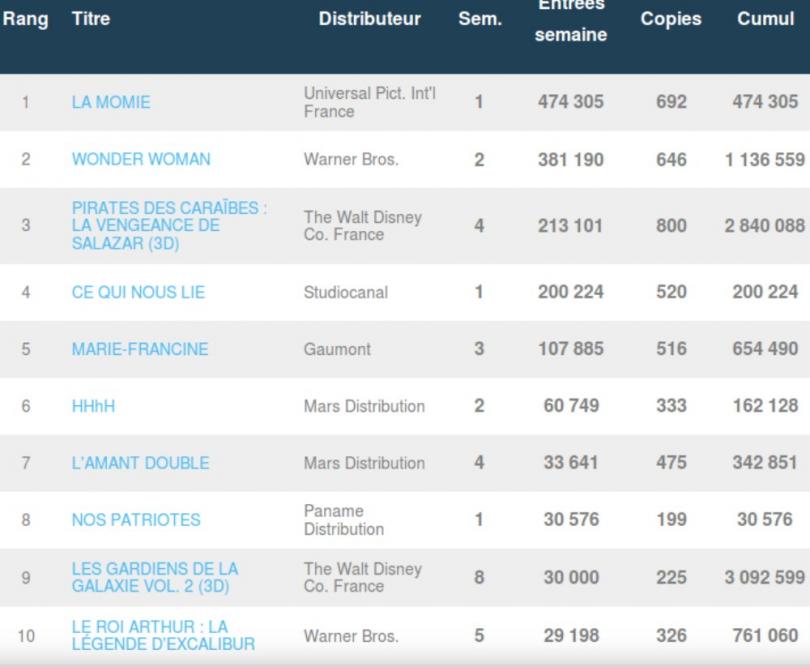Open the MARIE-FRANCINE film link
810x667 pixels.
click(x=140, y=349)
